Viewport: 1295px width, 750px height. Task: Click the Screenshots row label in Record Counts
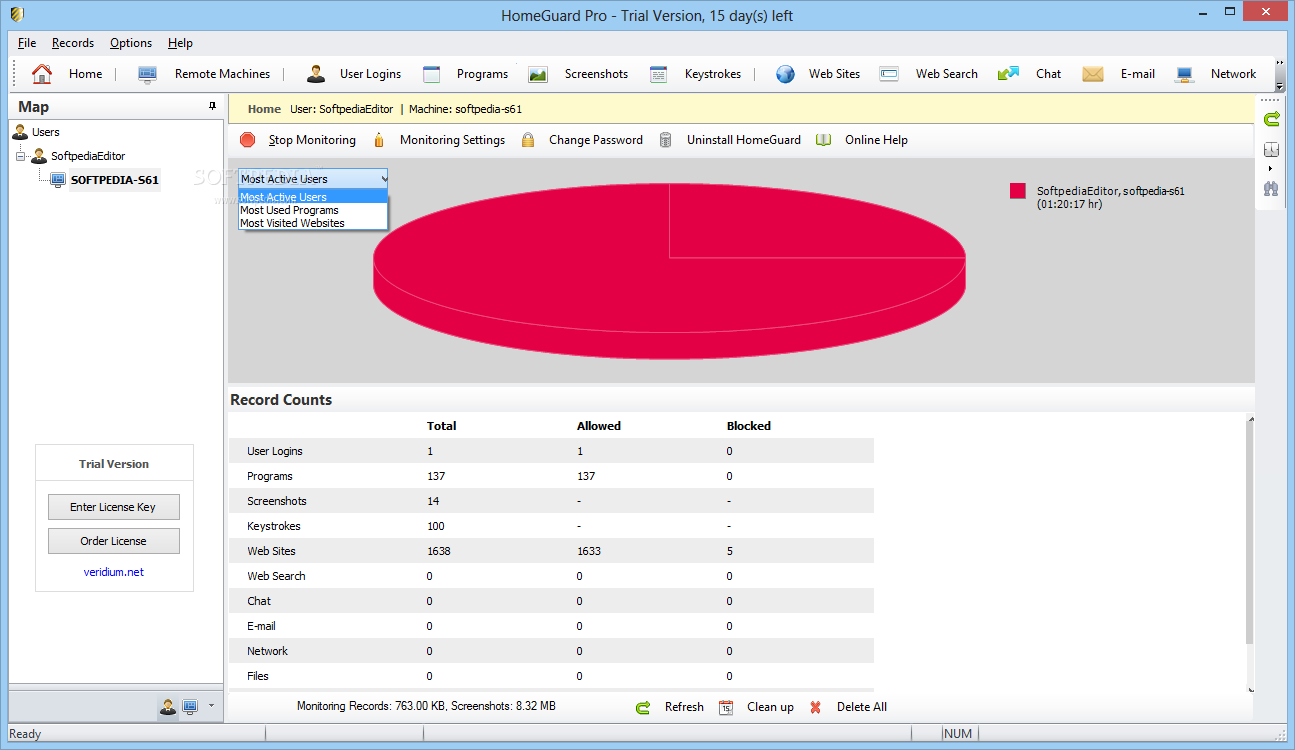277,501
